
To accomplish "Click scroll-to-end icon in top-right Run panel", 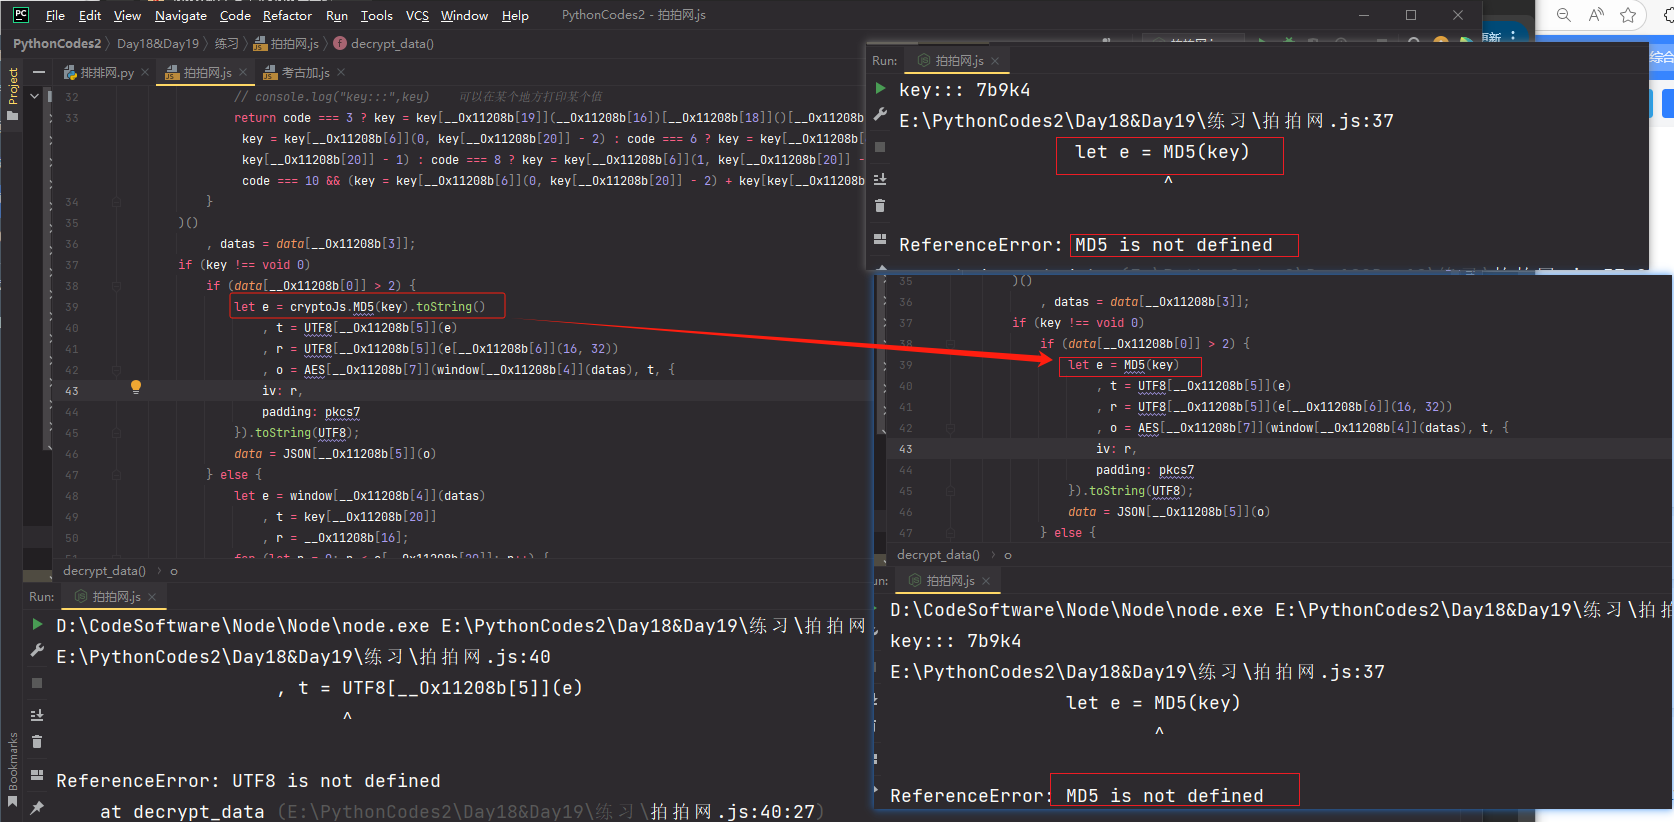I will [880, 179].
